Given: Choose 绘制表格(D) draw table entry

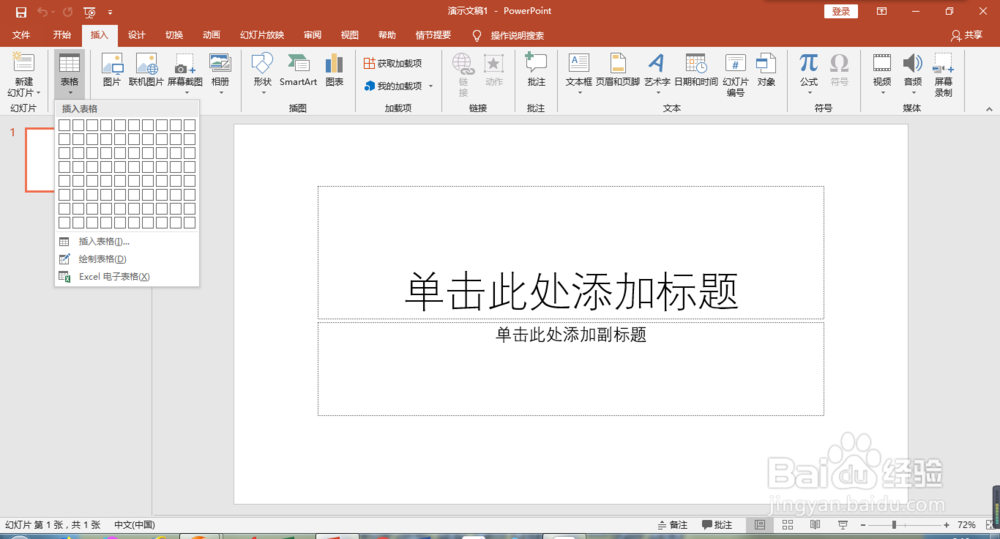Looking at the screenshot, I should (127, 259).
